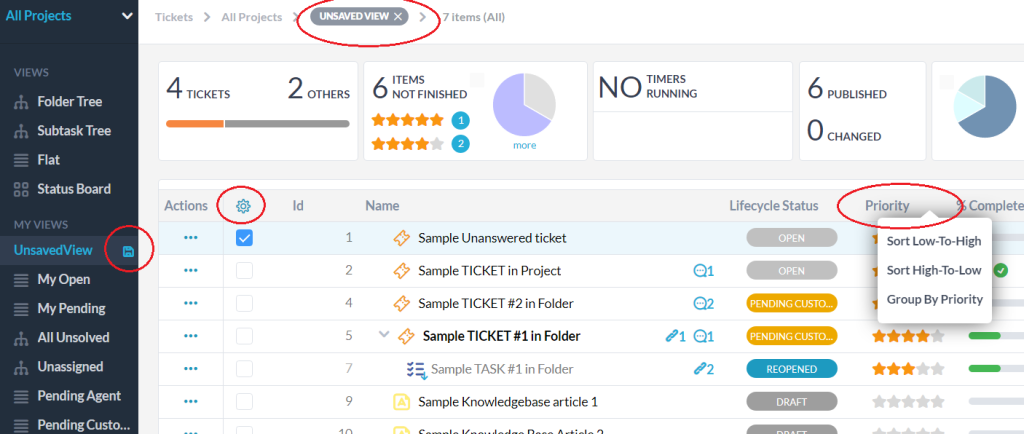
Task: Click the Folder Tree view icon
Action: (x=20, y=102)
